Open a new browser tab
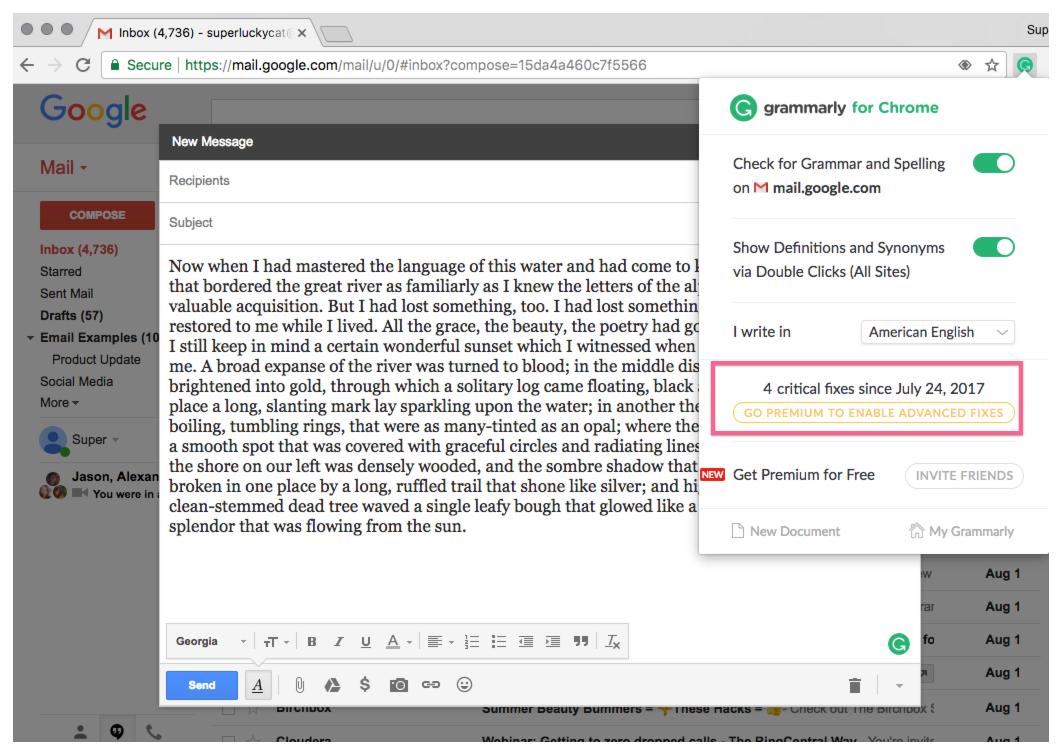The image size is (1062, 755). [x=336, y=33]
